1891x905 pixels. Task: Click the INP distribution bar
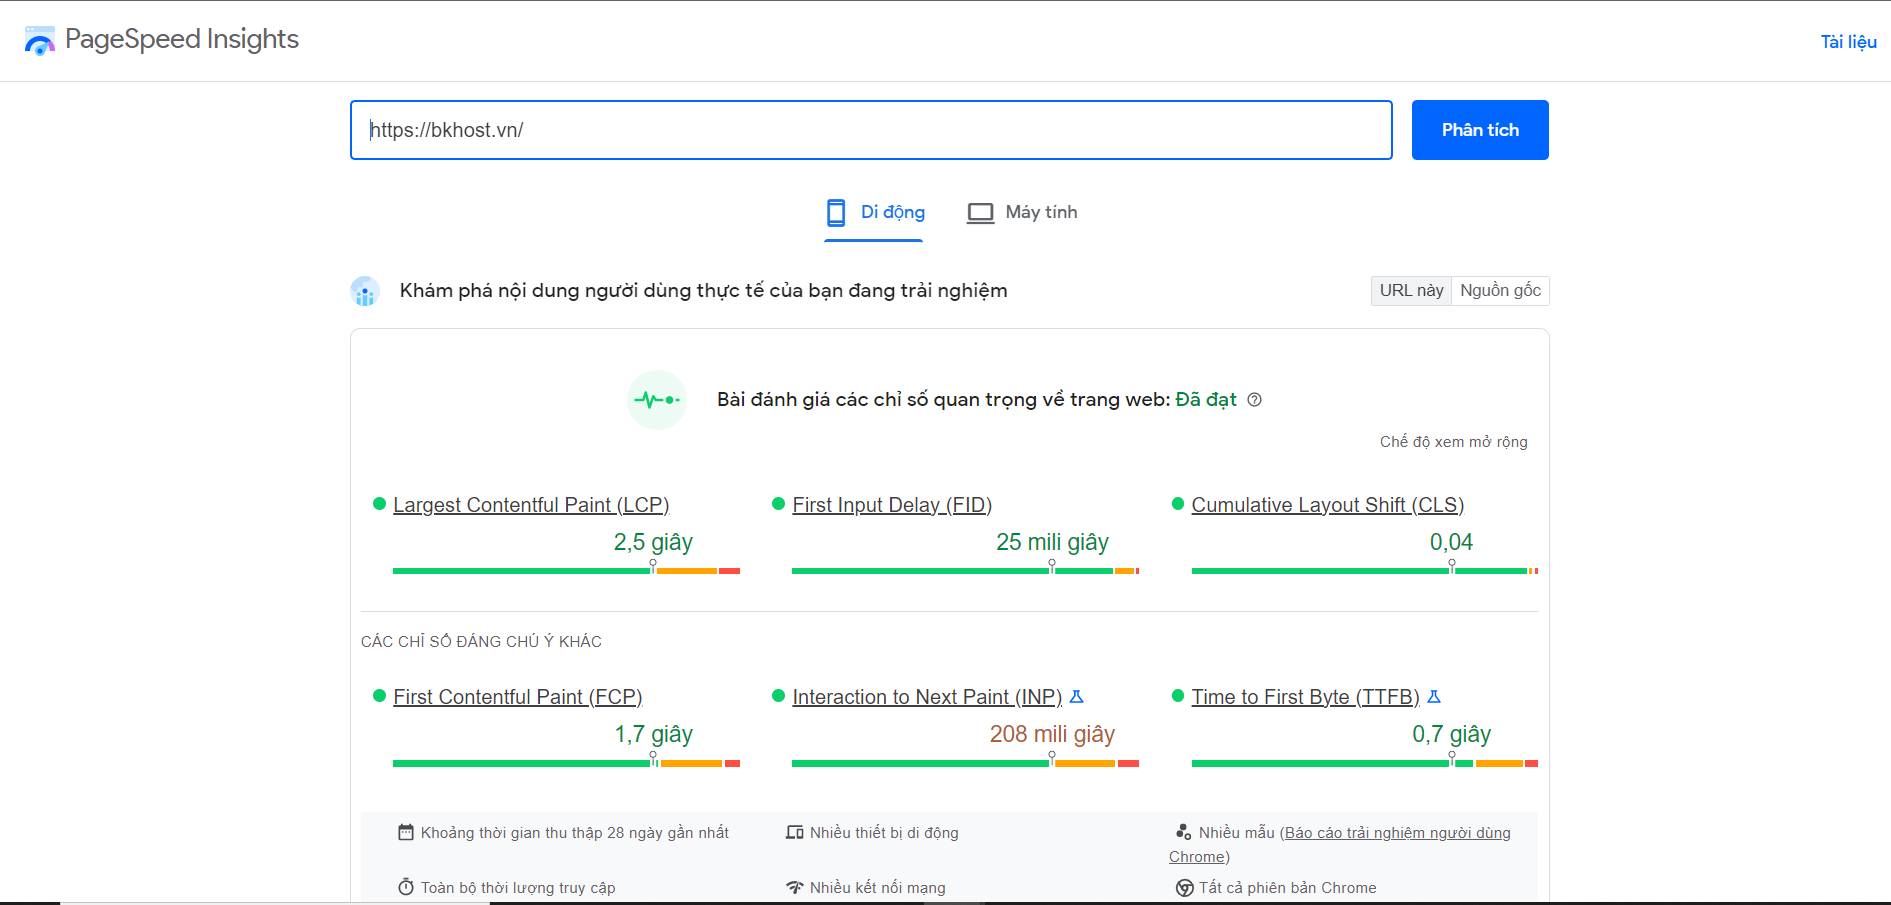click(965, 762)
